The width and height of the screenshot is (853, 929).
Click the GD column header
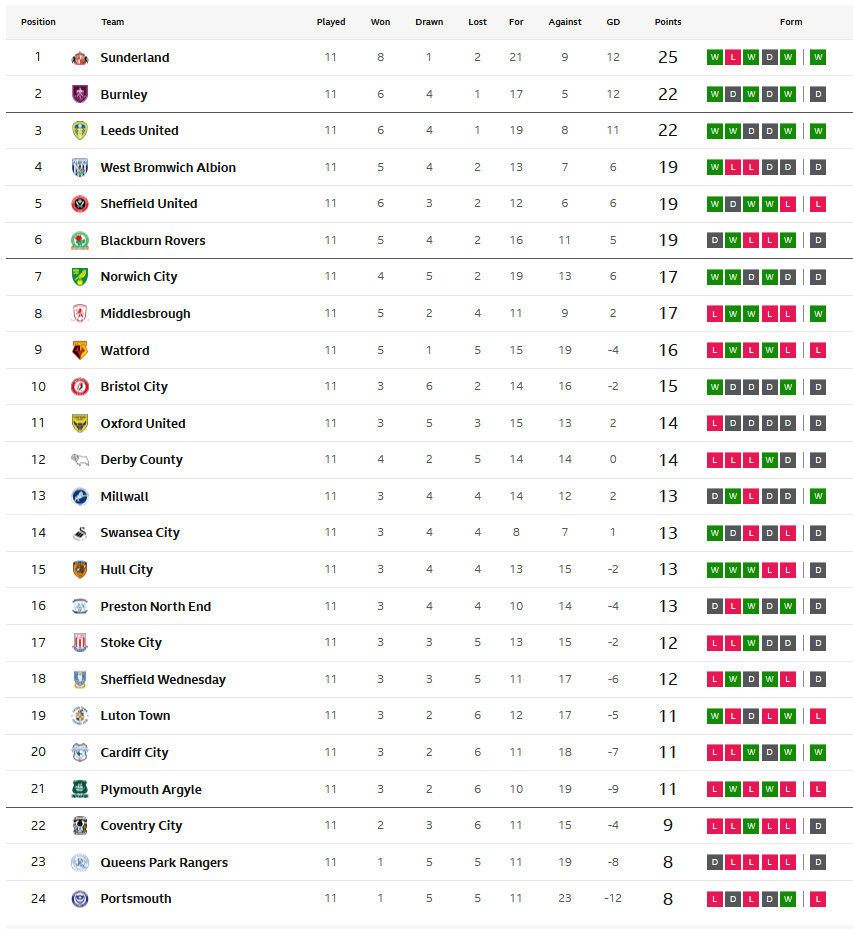pyautogui.click(x=613, y=22)
